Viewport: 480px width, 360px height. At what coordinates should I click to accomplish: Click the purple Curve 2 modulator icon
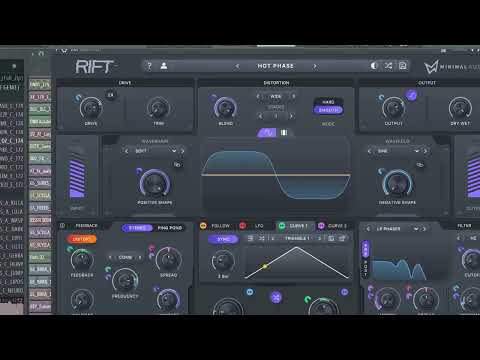(321, 226)
